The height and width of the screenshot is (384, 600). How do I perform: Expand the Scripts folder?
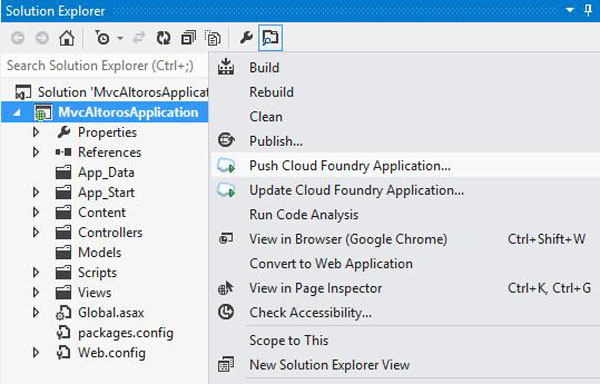click(36, 272)
